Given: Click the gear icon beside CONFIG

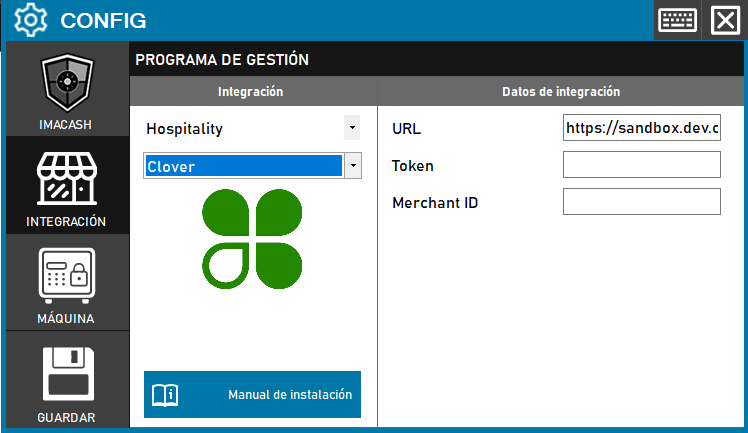Looking at the screenshot, I should tap(31, 20).
